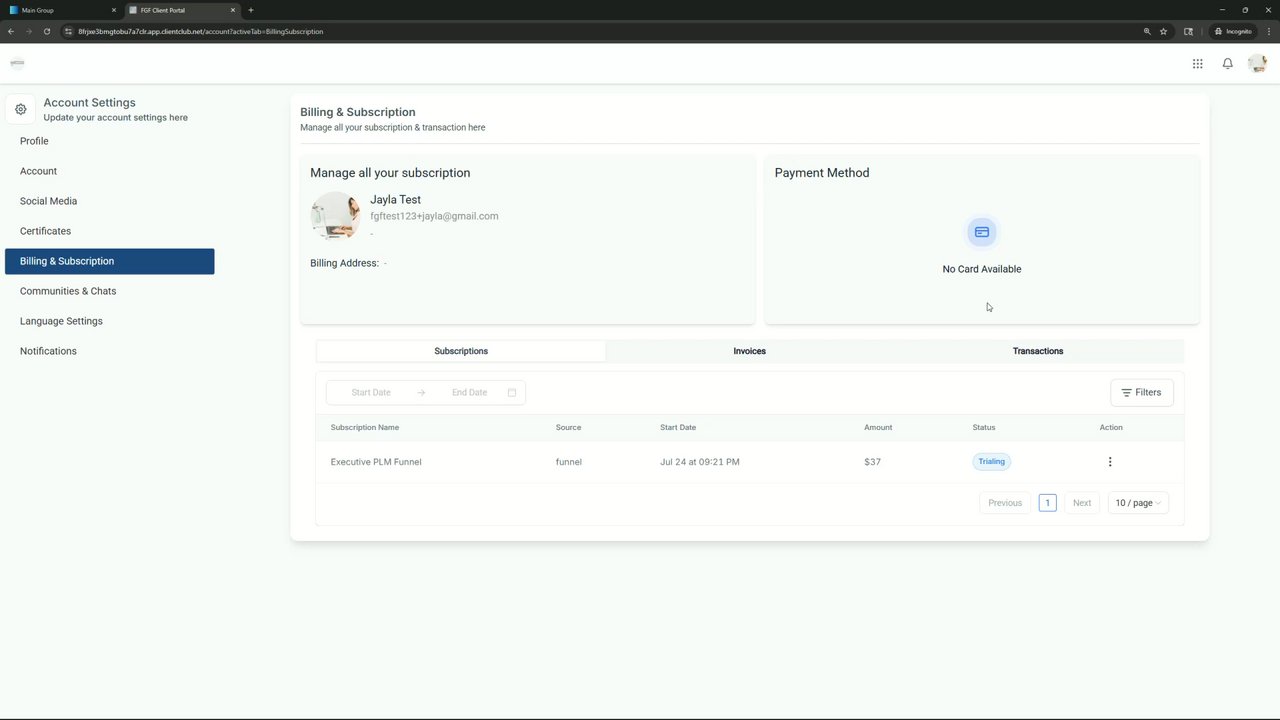Open the browser side panel icon
Viewport: 1280px width, 720px height.
(x=1188, y=31)
